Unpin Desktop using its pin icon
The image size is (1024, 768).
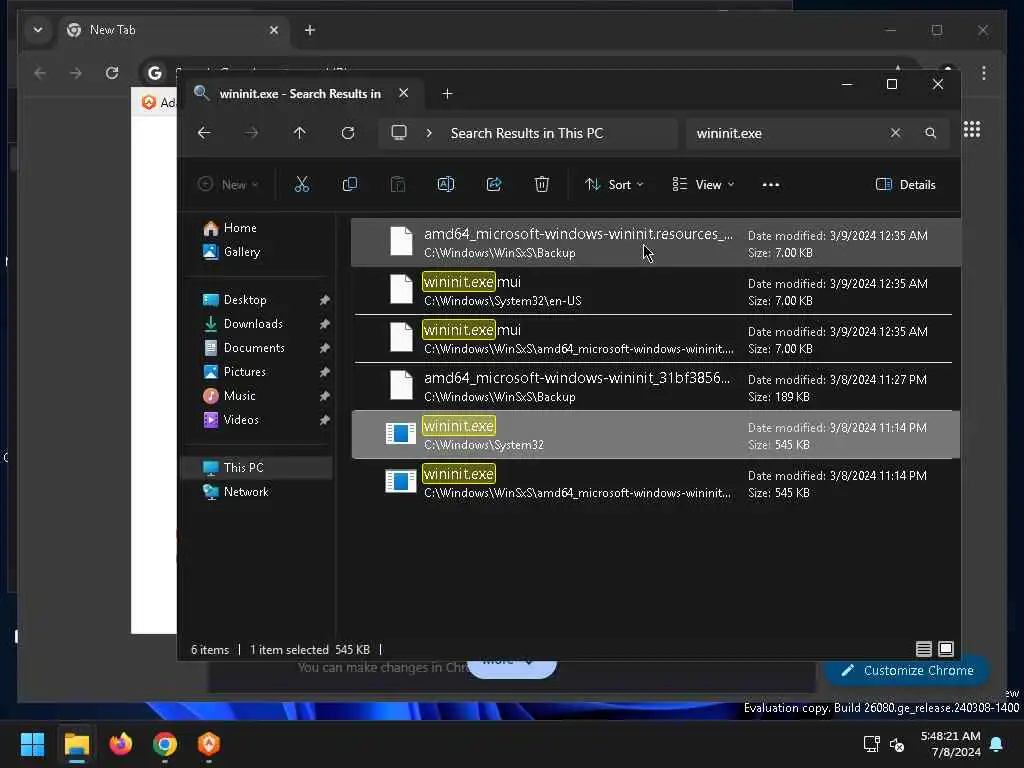pos(324,300)
